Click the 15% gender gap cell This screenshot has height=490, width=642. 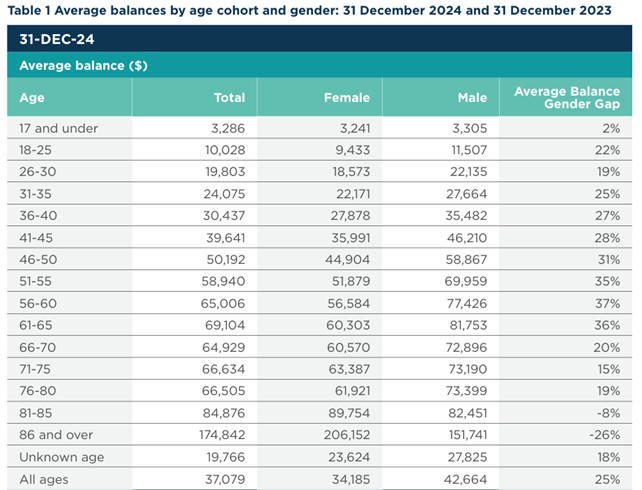609,369
